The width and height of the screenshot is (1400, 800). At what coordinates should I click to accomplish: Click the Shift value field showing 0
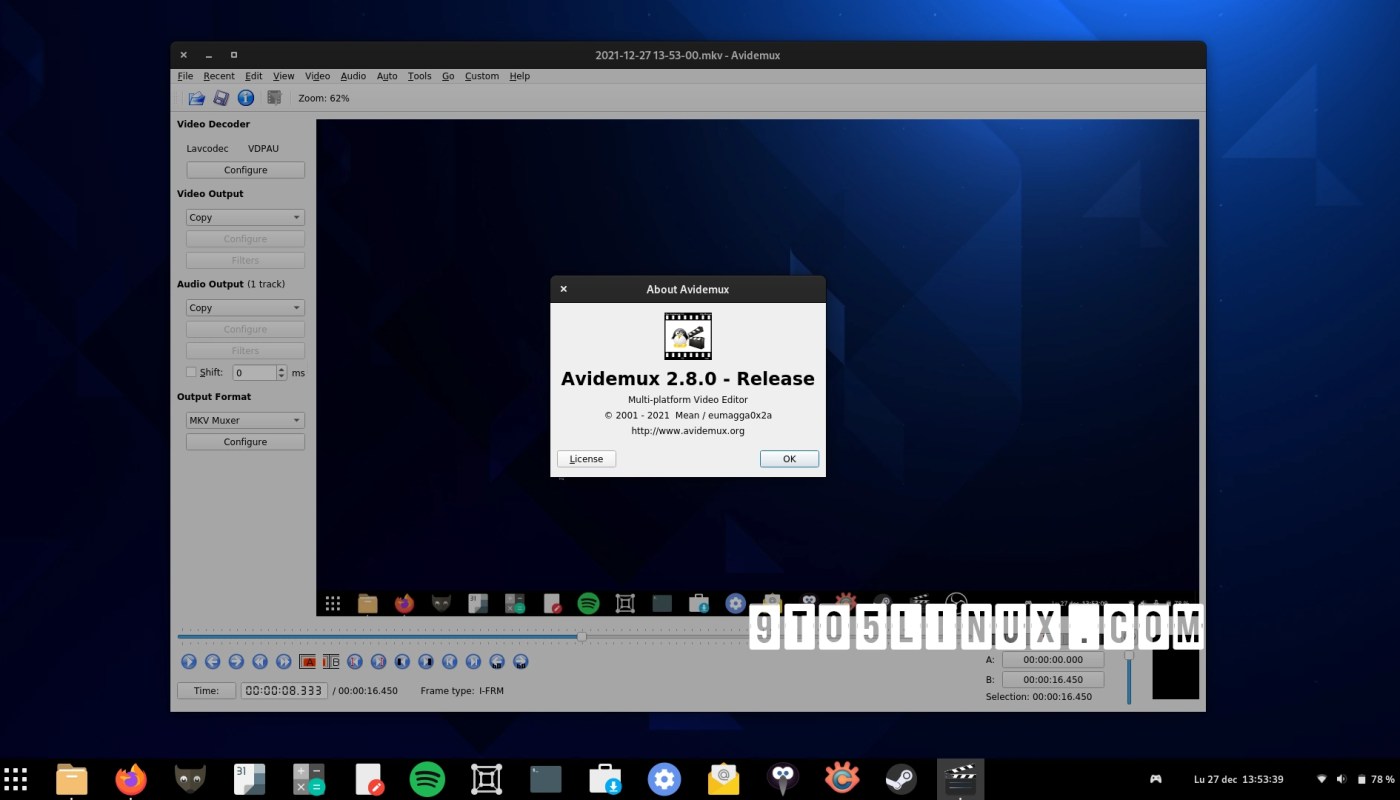[254, 372]
